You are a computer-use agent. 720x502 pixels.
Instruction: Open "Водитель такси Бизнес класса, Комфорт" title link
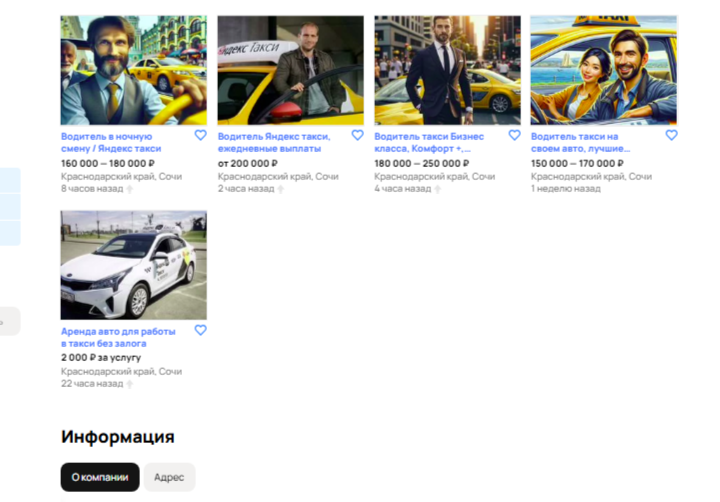429,142
